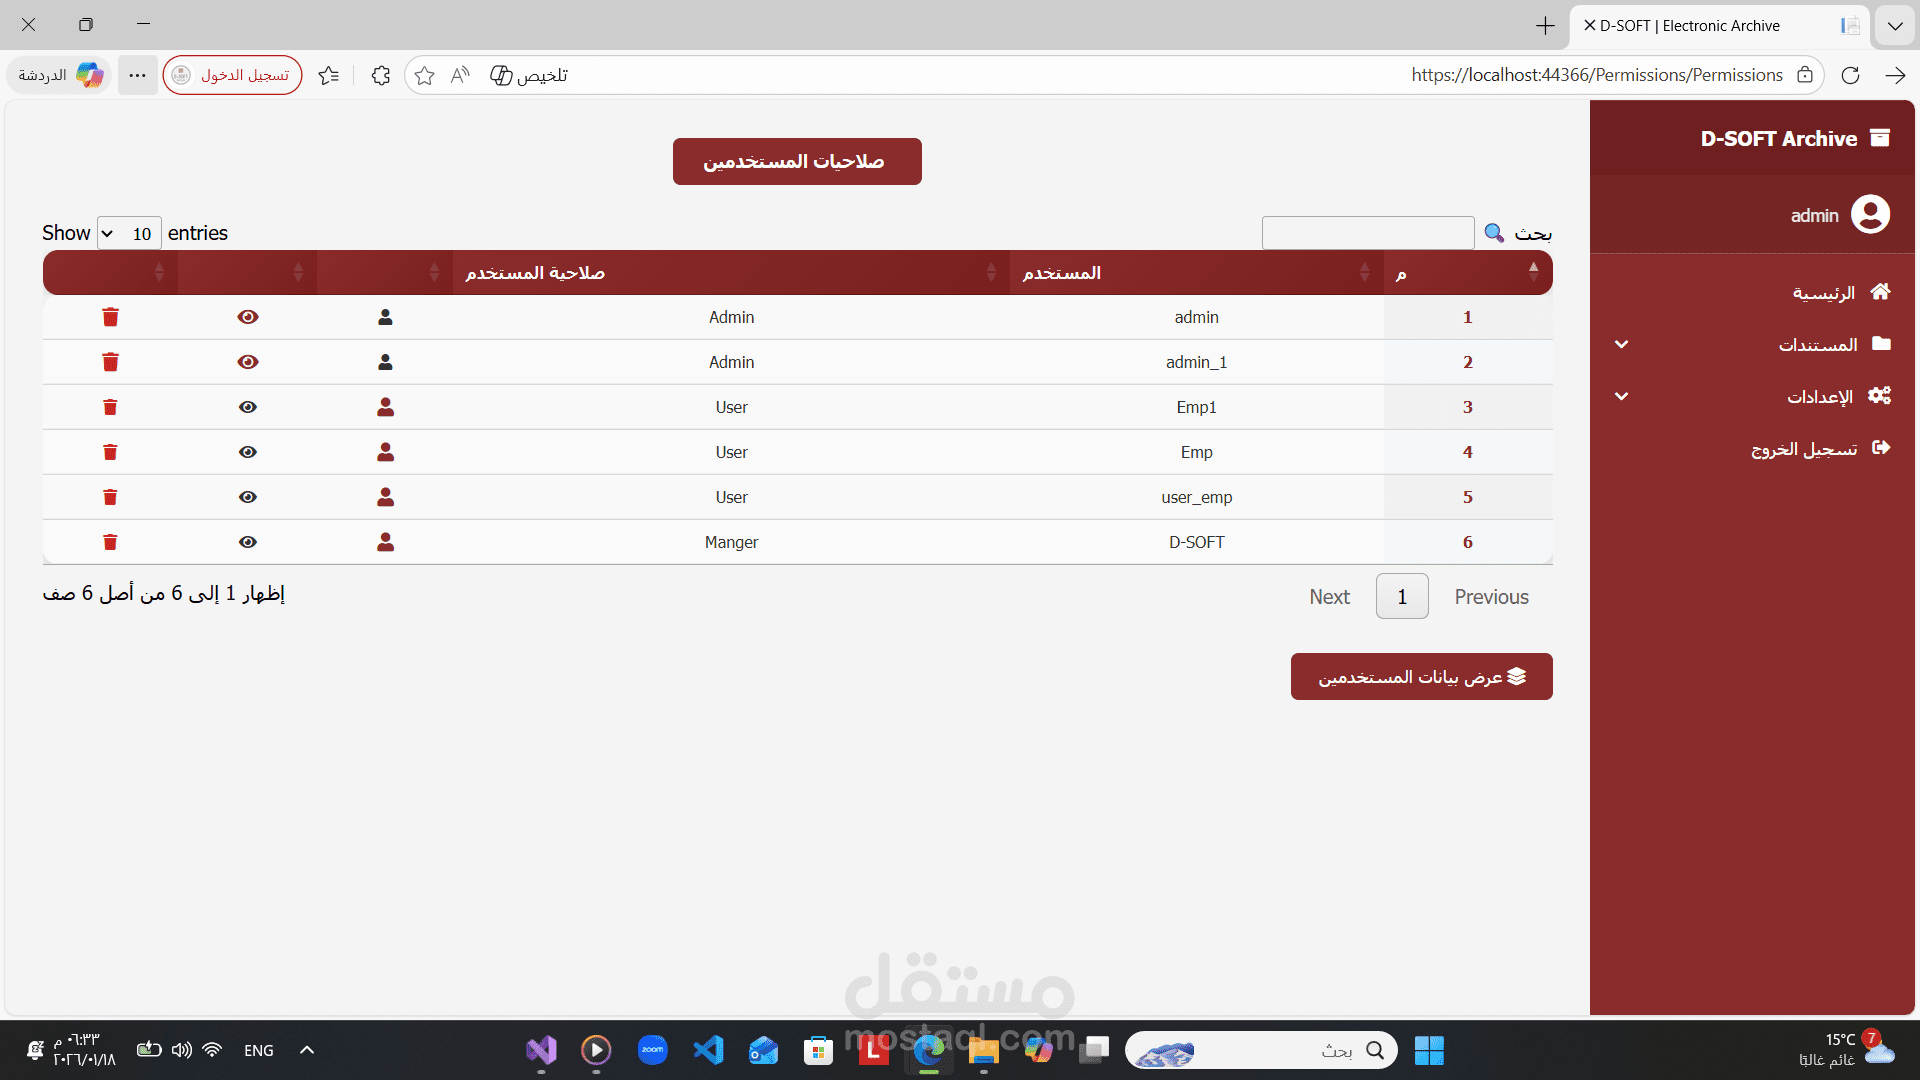Image resolution: width=1920 pixels, height=1080 pixels.
Task: Toggle eye icon for admin row
Action: [x=248, y=317]
